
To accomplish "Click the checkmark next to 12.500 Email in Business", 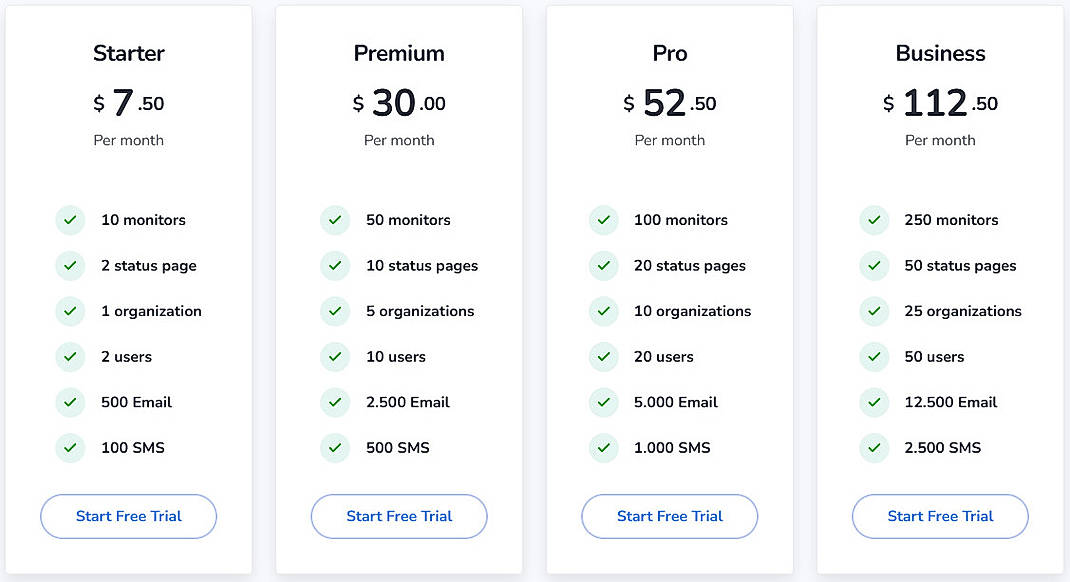I will coord(875,402).
